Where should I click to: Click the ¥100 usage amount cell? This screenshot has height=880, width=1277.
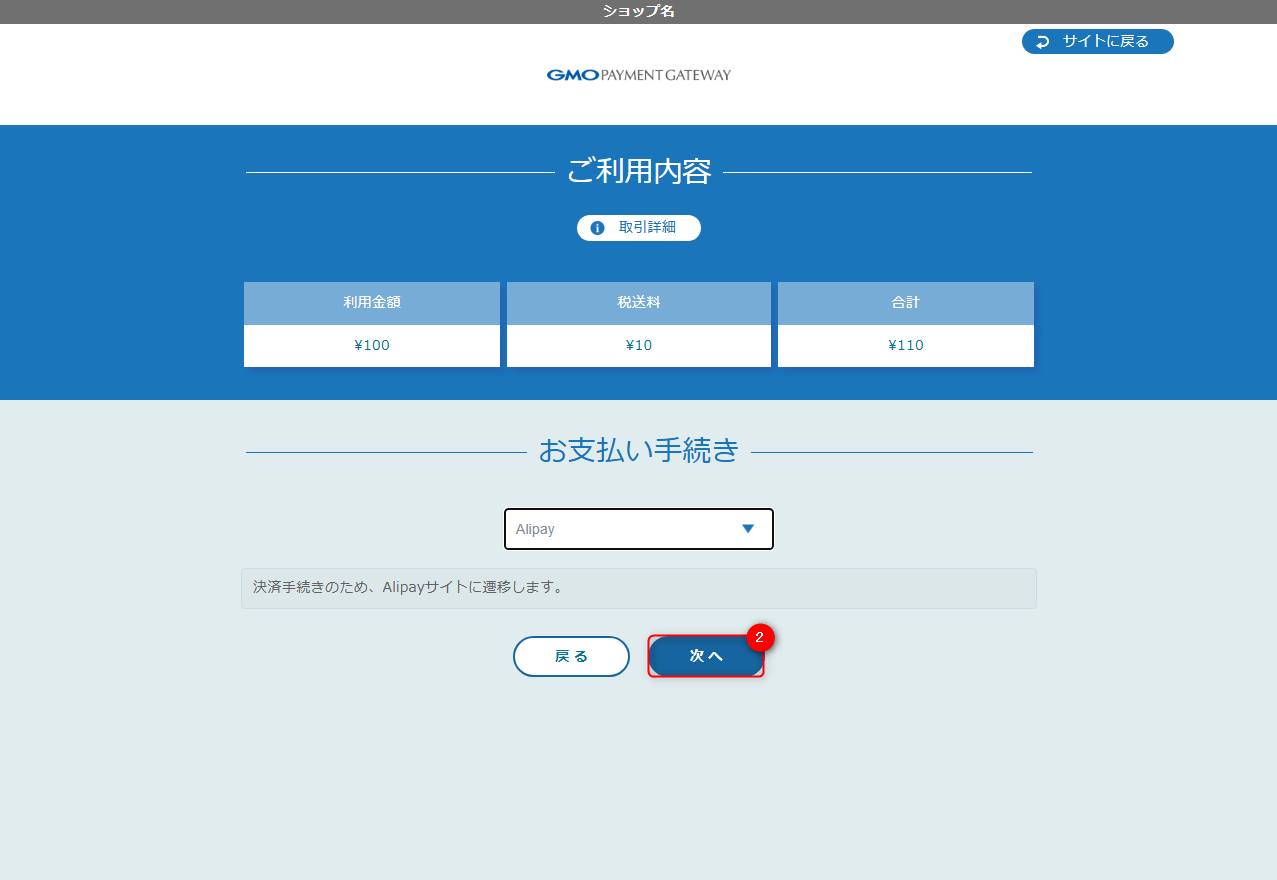coord(371,346)
